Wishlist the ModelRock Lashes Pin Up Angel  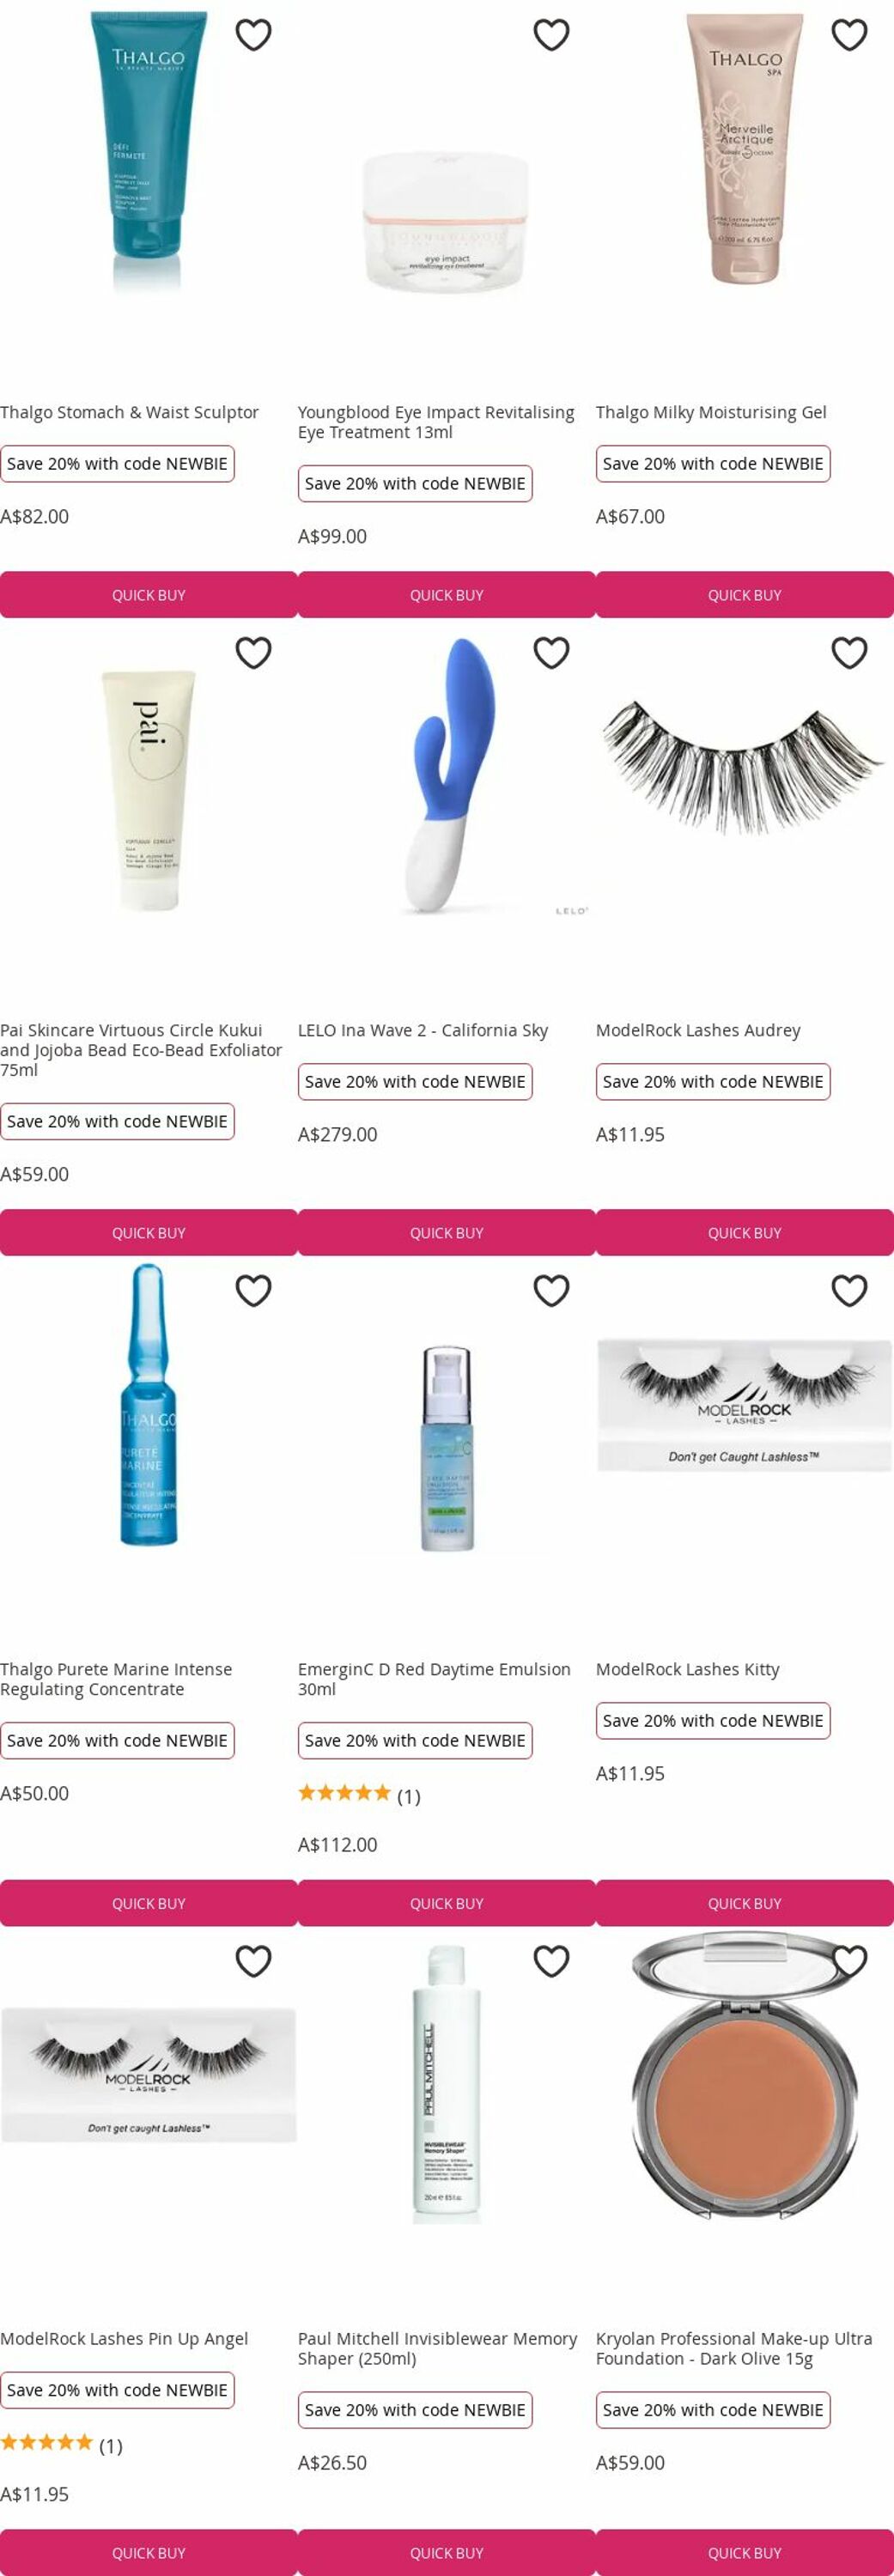tap(253, 1961)
